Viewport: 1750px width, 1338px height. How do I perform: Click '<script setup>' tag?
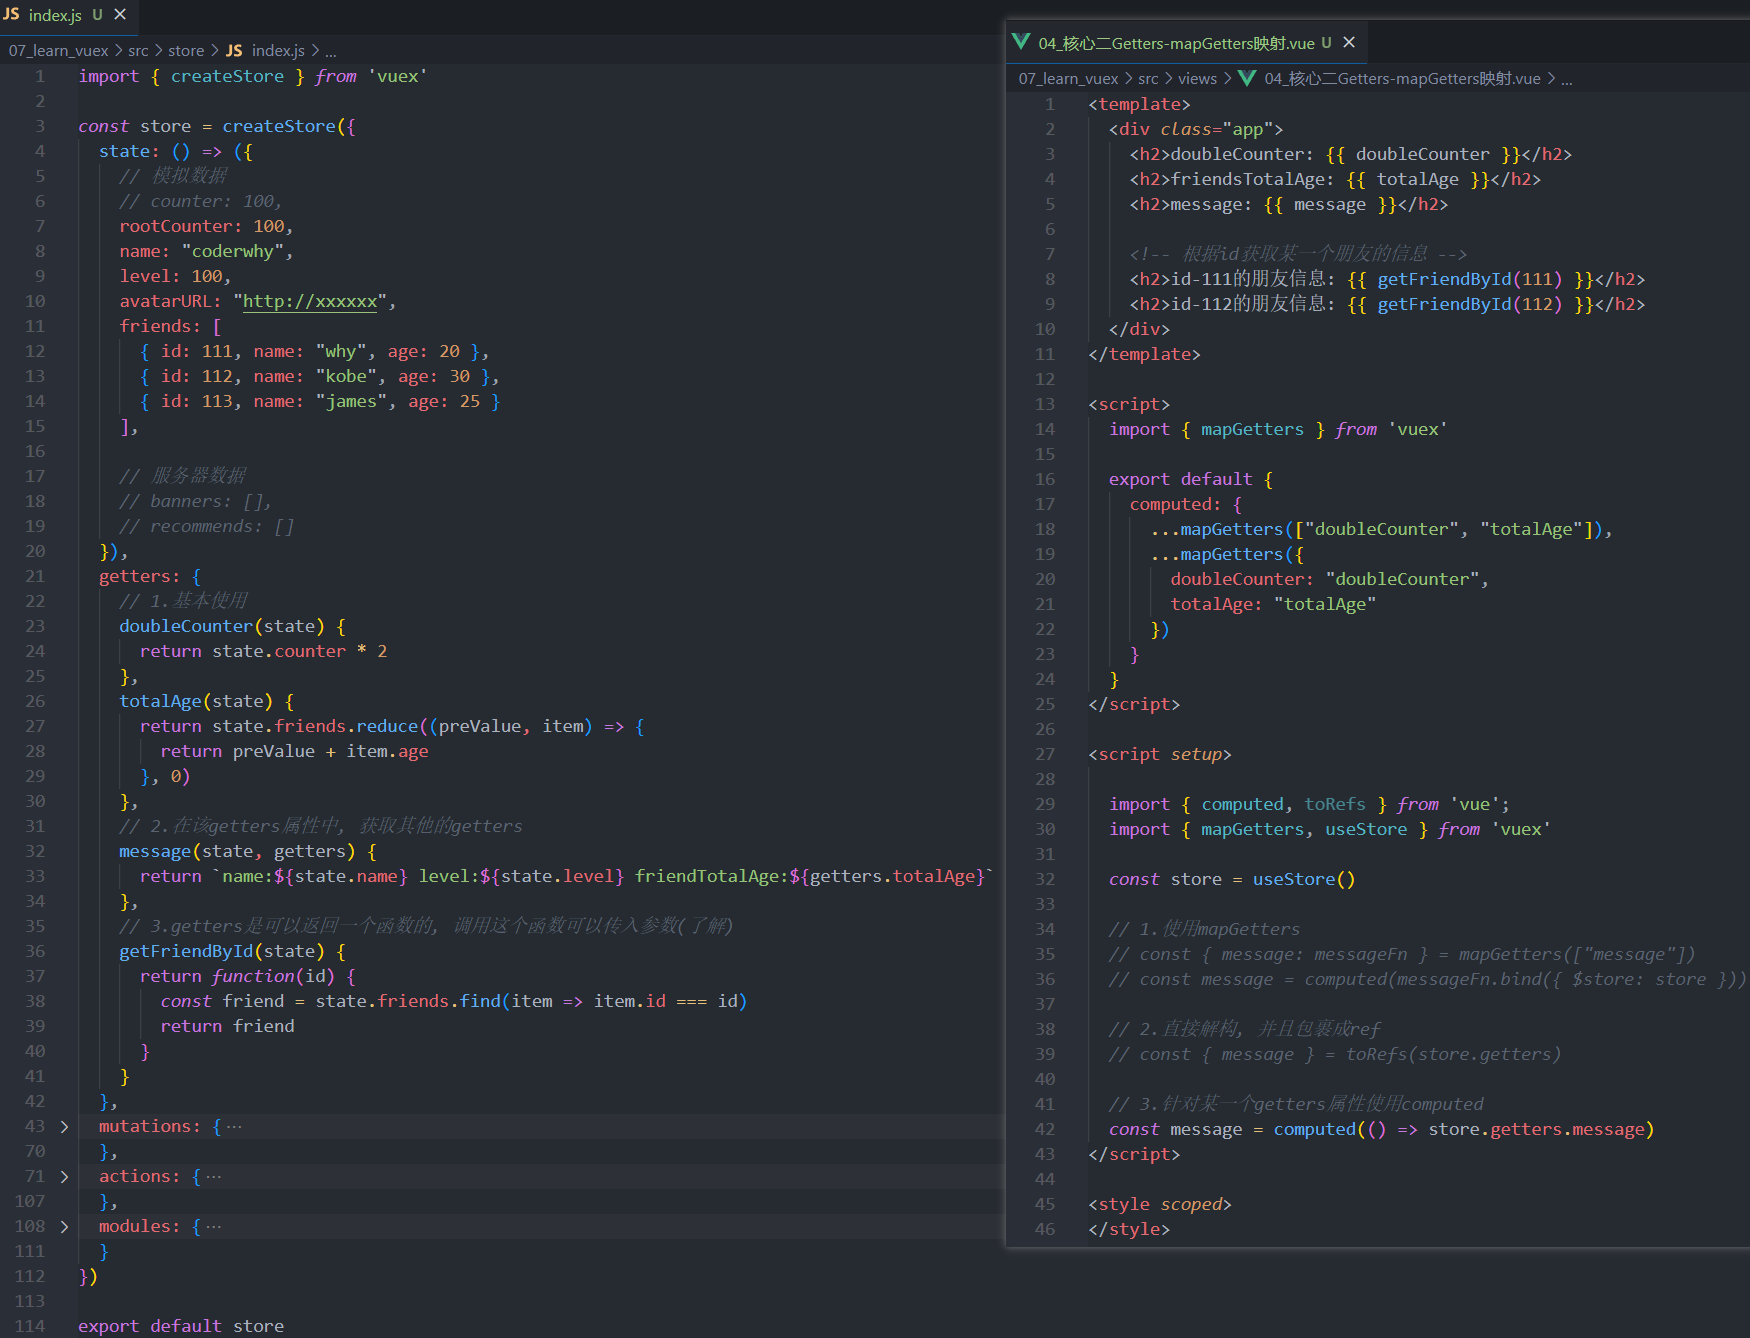coord(1160,754)
